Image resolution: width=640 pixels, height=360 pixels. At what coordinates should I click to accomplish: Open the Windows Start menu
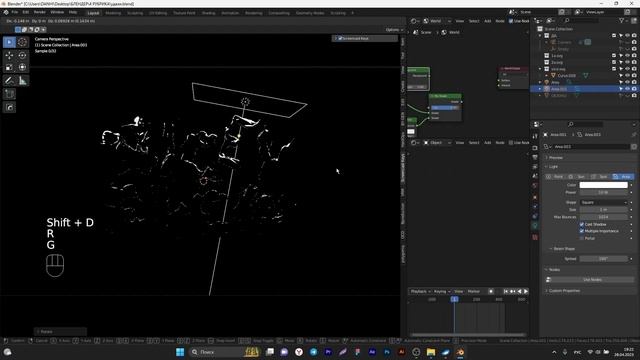click(180, 352)
